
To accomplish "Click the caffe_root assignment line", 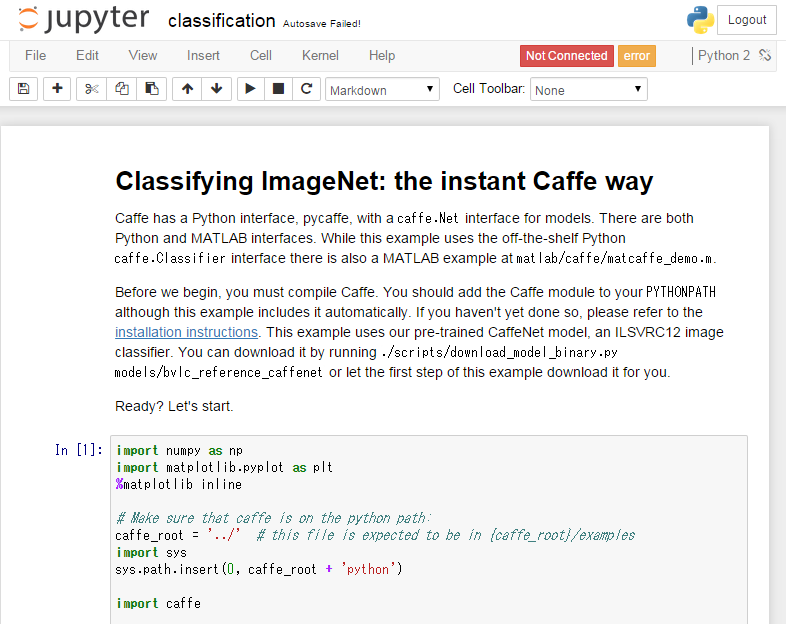I will click(x=375, y=535).
